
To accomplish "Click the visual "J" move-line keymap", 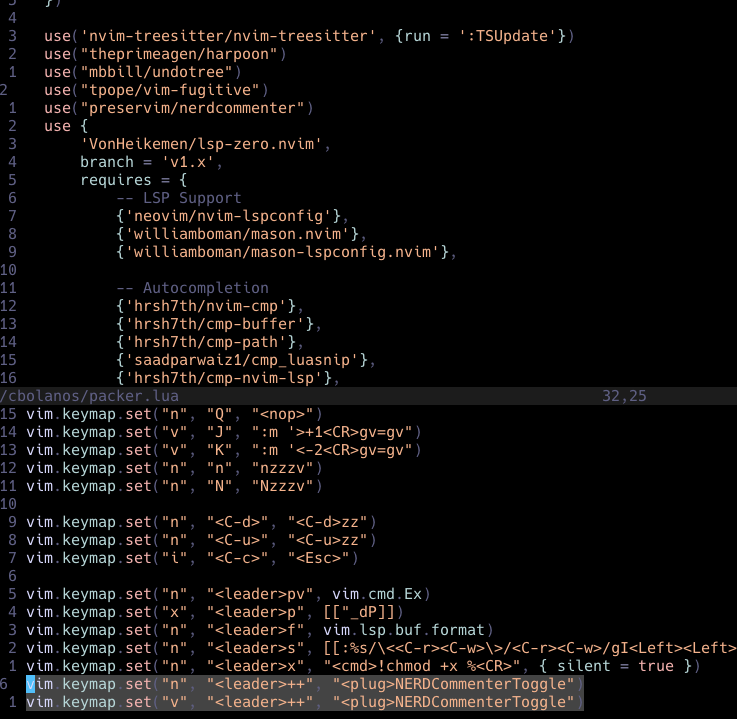I will pos(223,432).
